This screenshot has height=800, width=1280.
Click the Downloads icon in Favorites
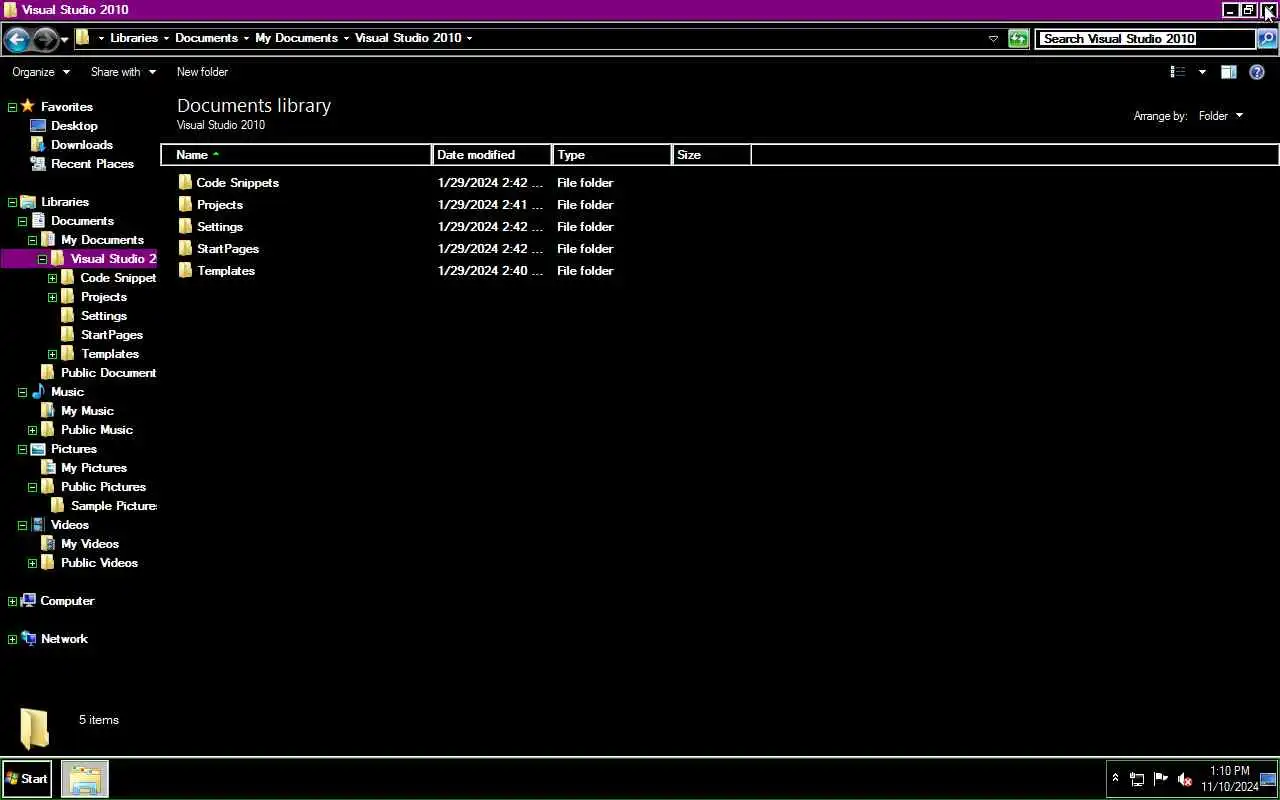click(x=38, y=144)
